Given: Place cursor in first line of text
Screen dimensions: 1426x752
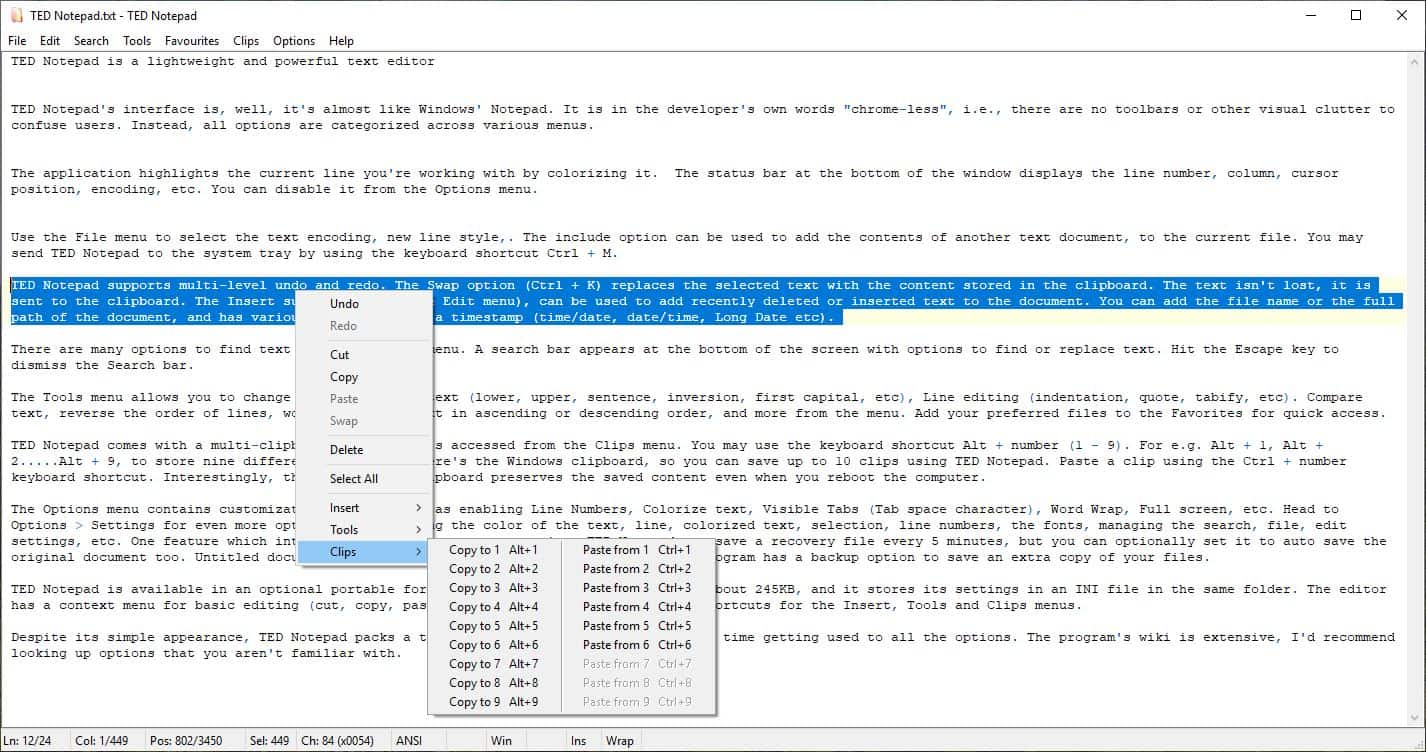Looking at the screenshot, I should click(x=223, y=61).
